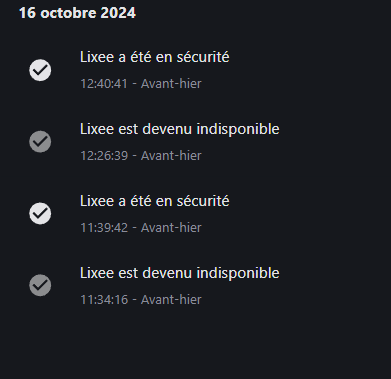Click the 12:26:39 time label

[x=104, y=156]
